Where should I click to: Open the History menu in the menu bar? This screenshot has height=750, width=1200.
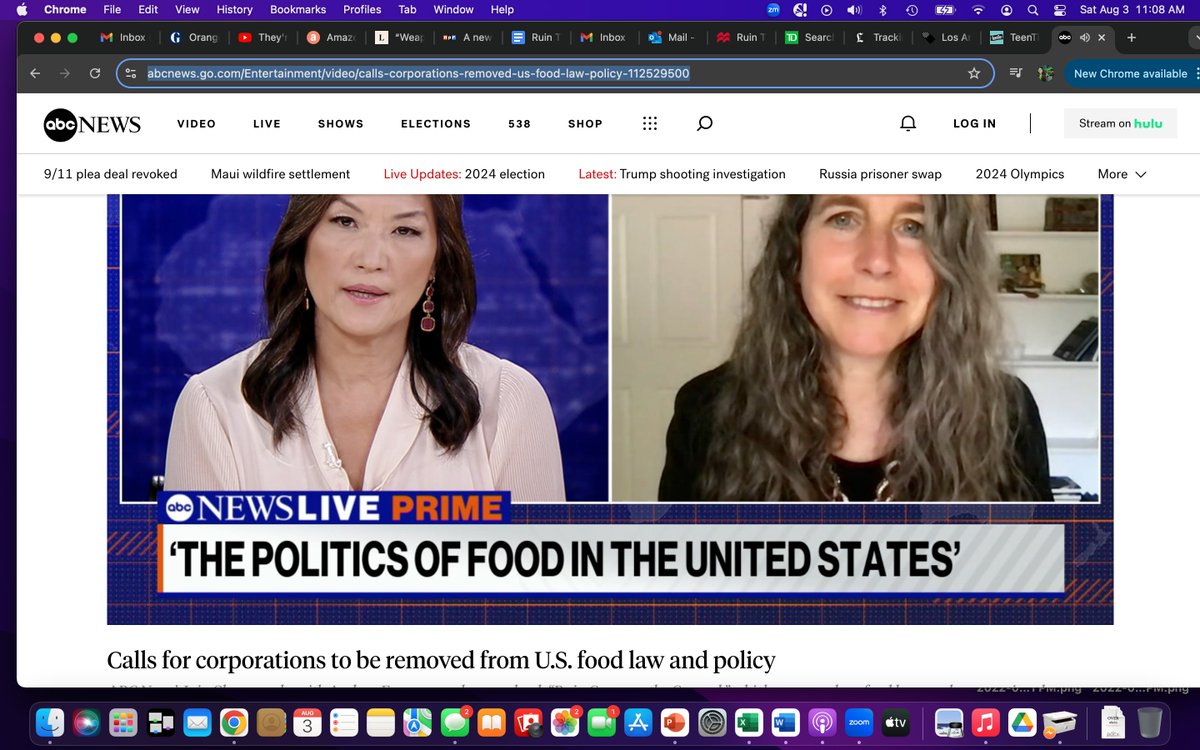(234, 10)
